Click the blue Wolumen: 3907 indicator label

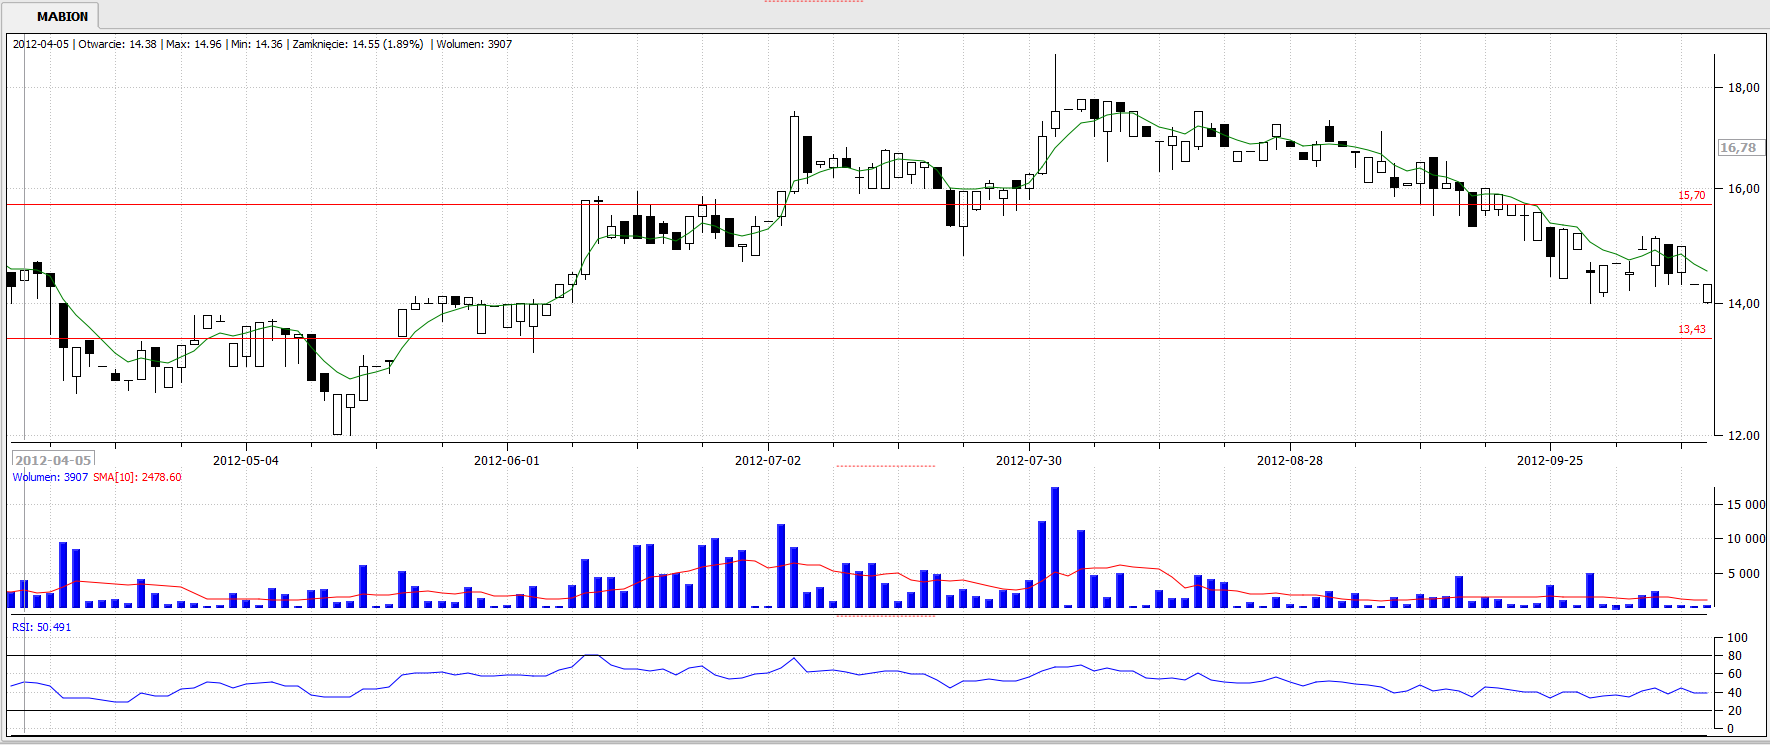pos(50,477)
